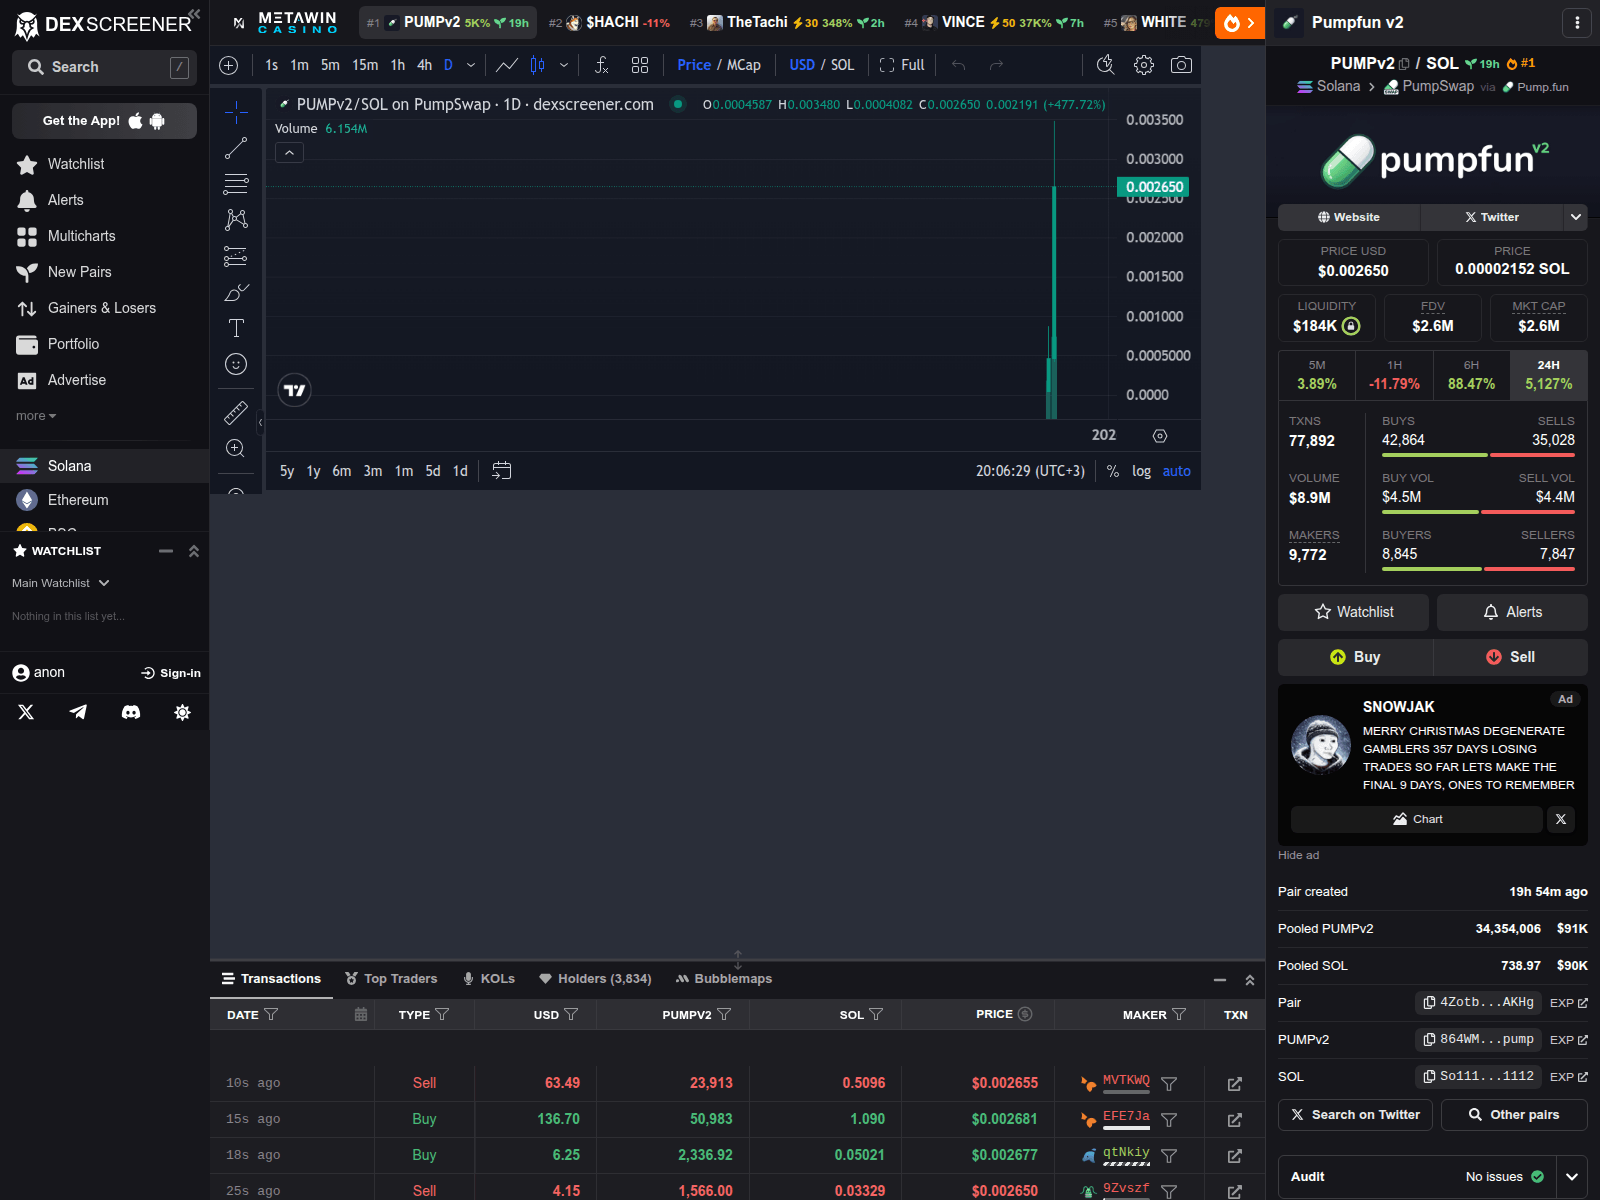Select the 24H stats tab

click(1548, 375)
